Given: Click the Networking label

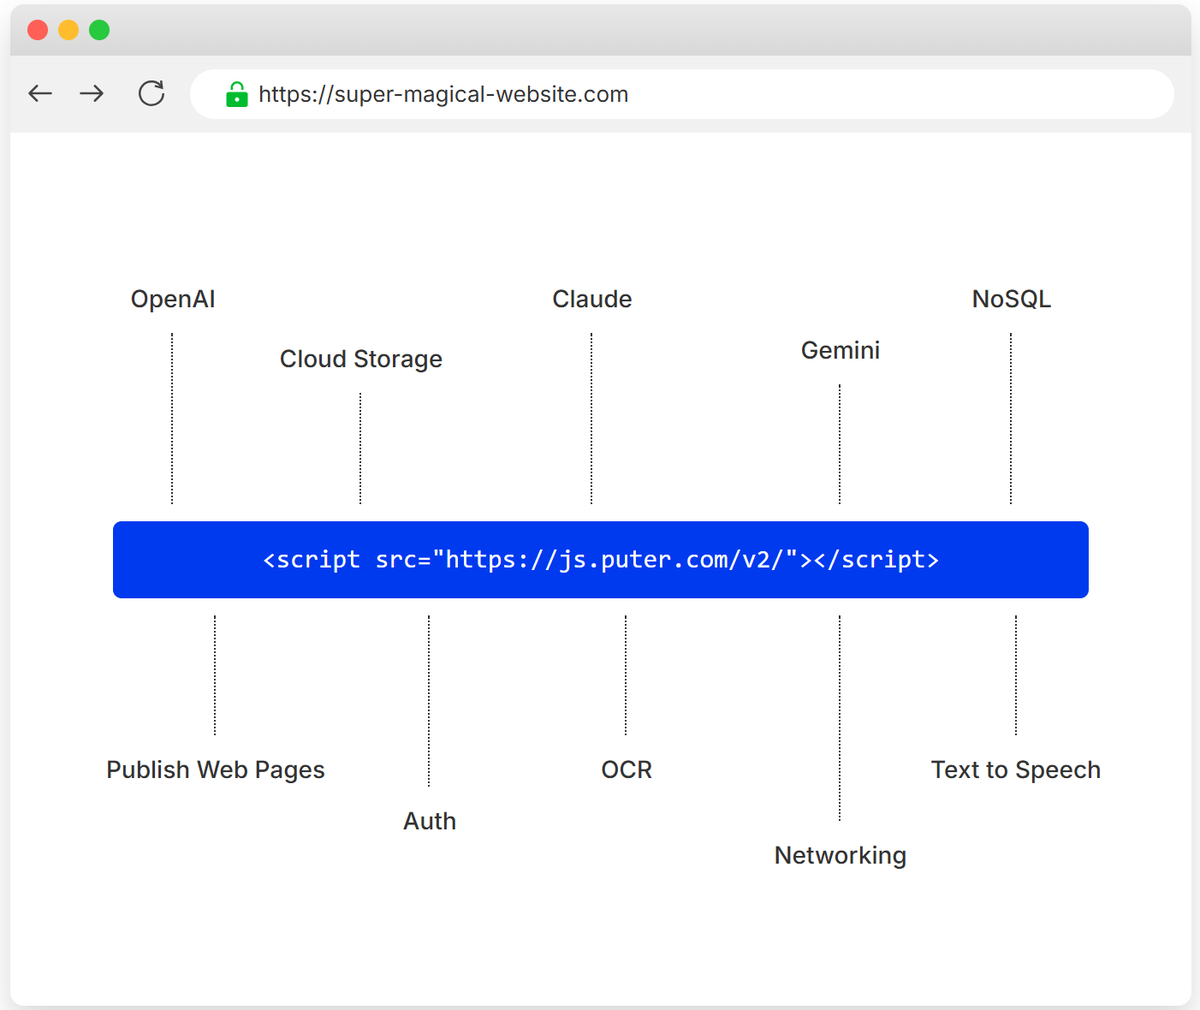Looking at the screenshot, I should tap(840, 856).
